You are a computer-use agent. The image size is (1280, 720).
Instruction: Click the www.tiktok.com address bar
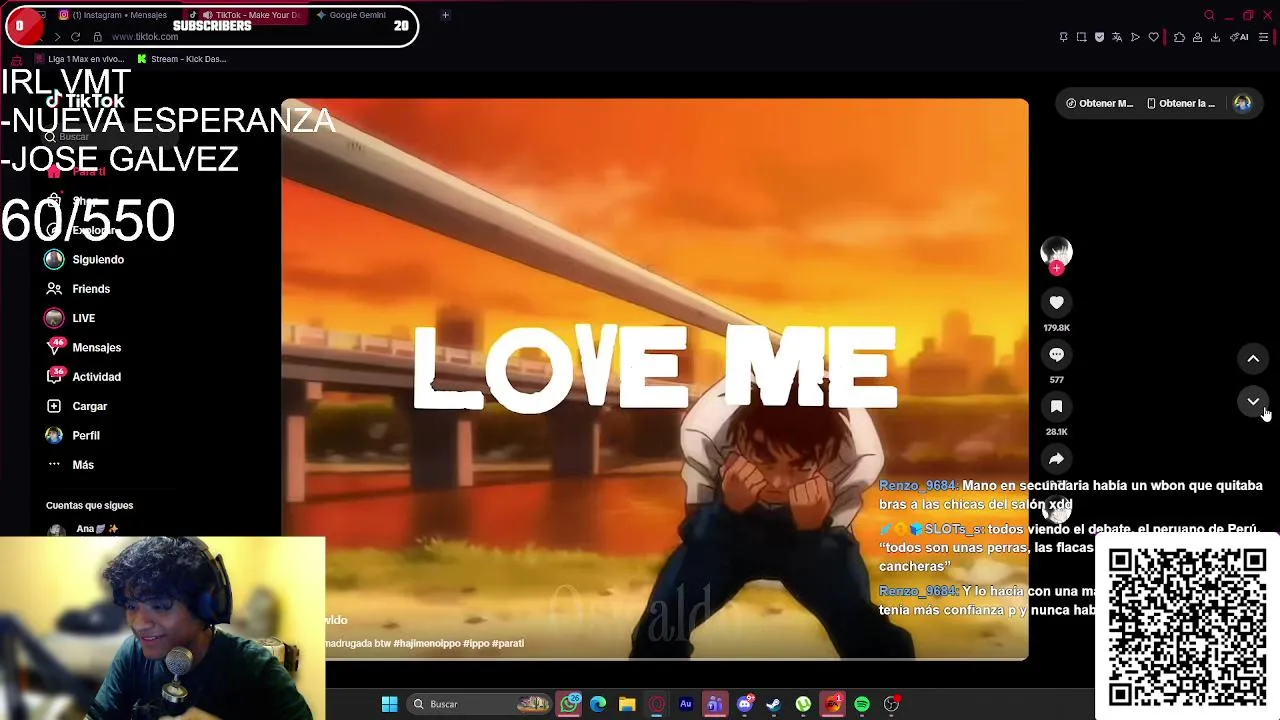tap(145, 37)
